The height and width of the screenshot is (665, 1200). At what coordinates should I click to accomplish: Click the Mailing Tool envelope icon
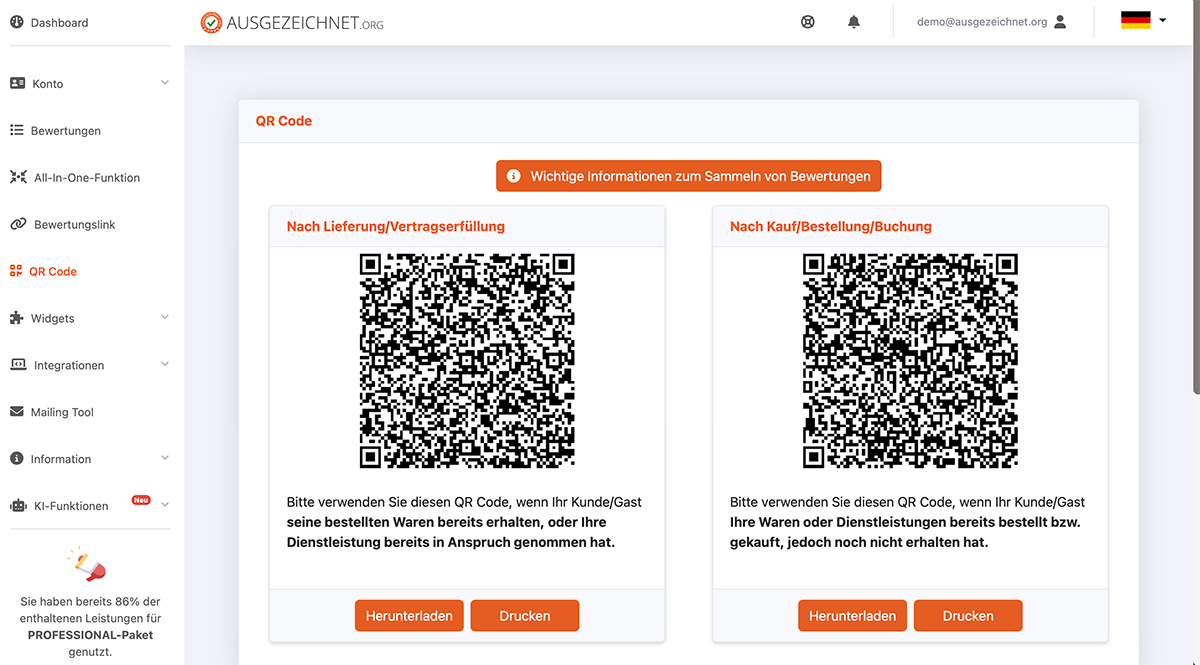[17, 412]
